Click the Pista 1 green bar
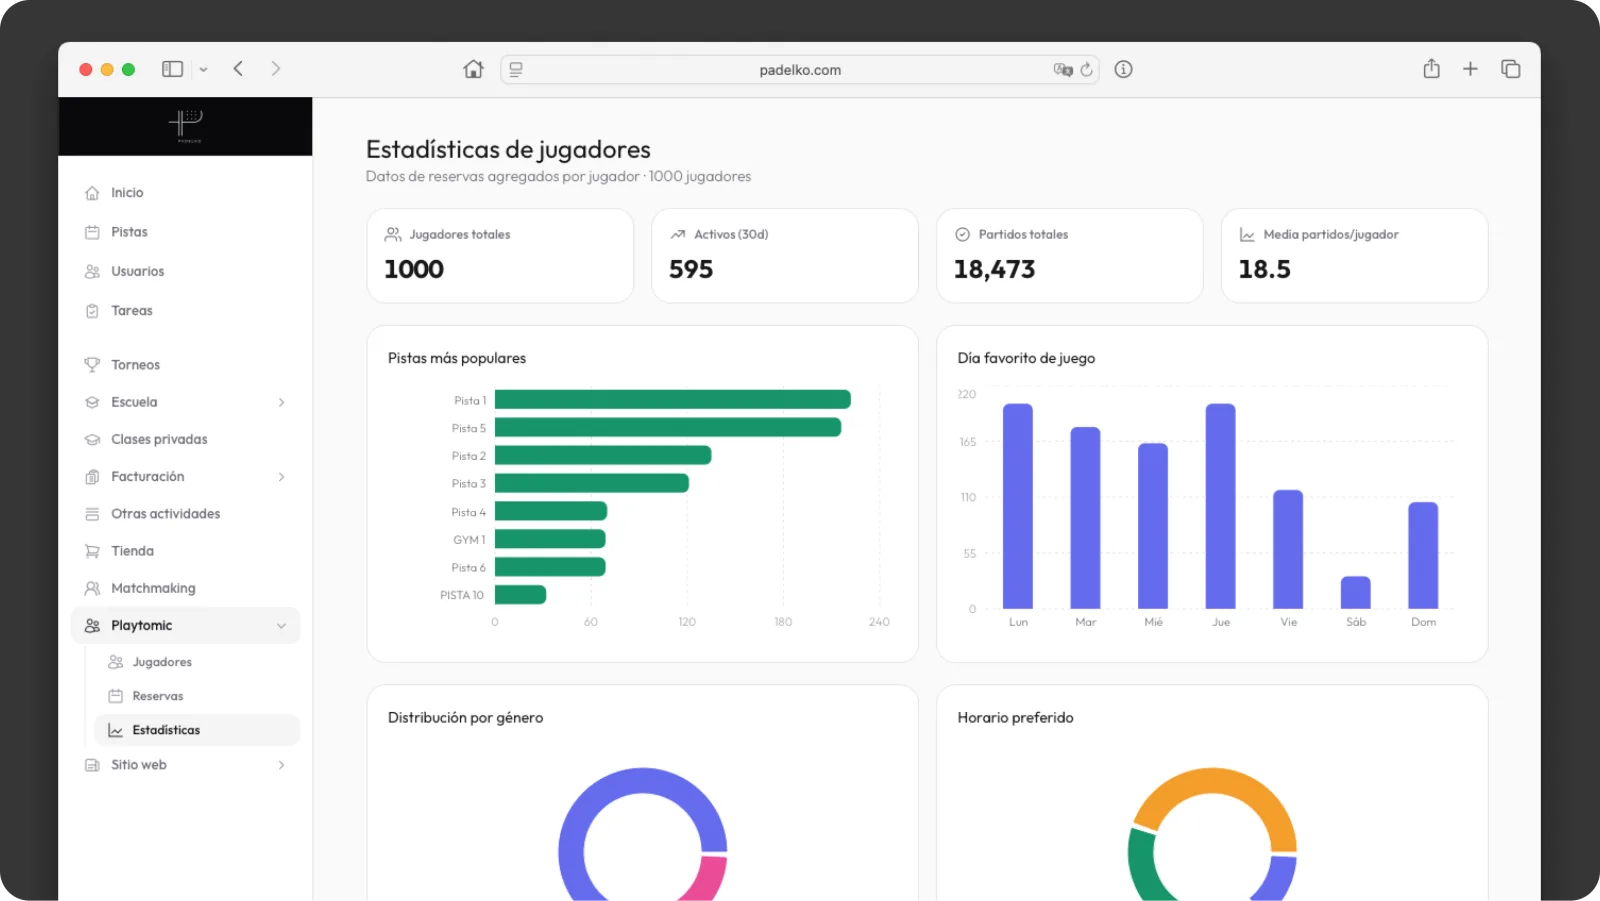Screen dimensions: 1600x901 (673, 400)
